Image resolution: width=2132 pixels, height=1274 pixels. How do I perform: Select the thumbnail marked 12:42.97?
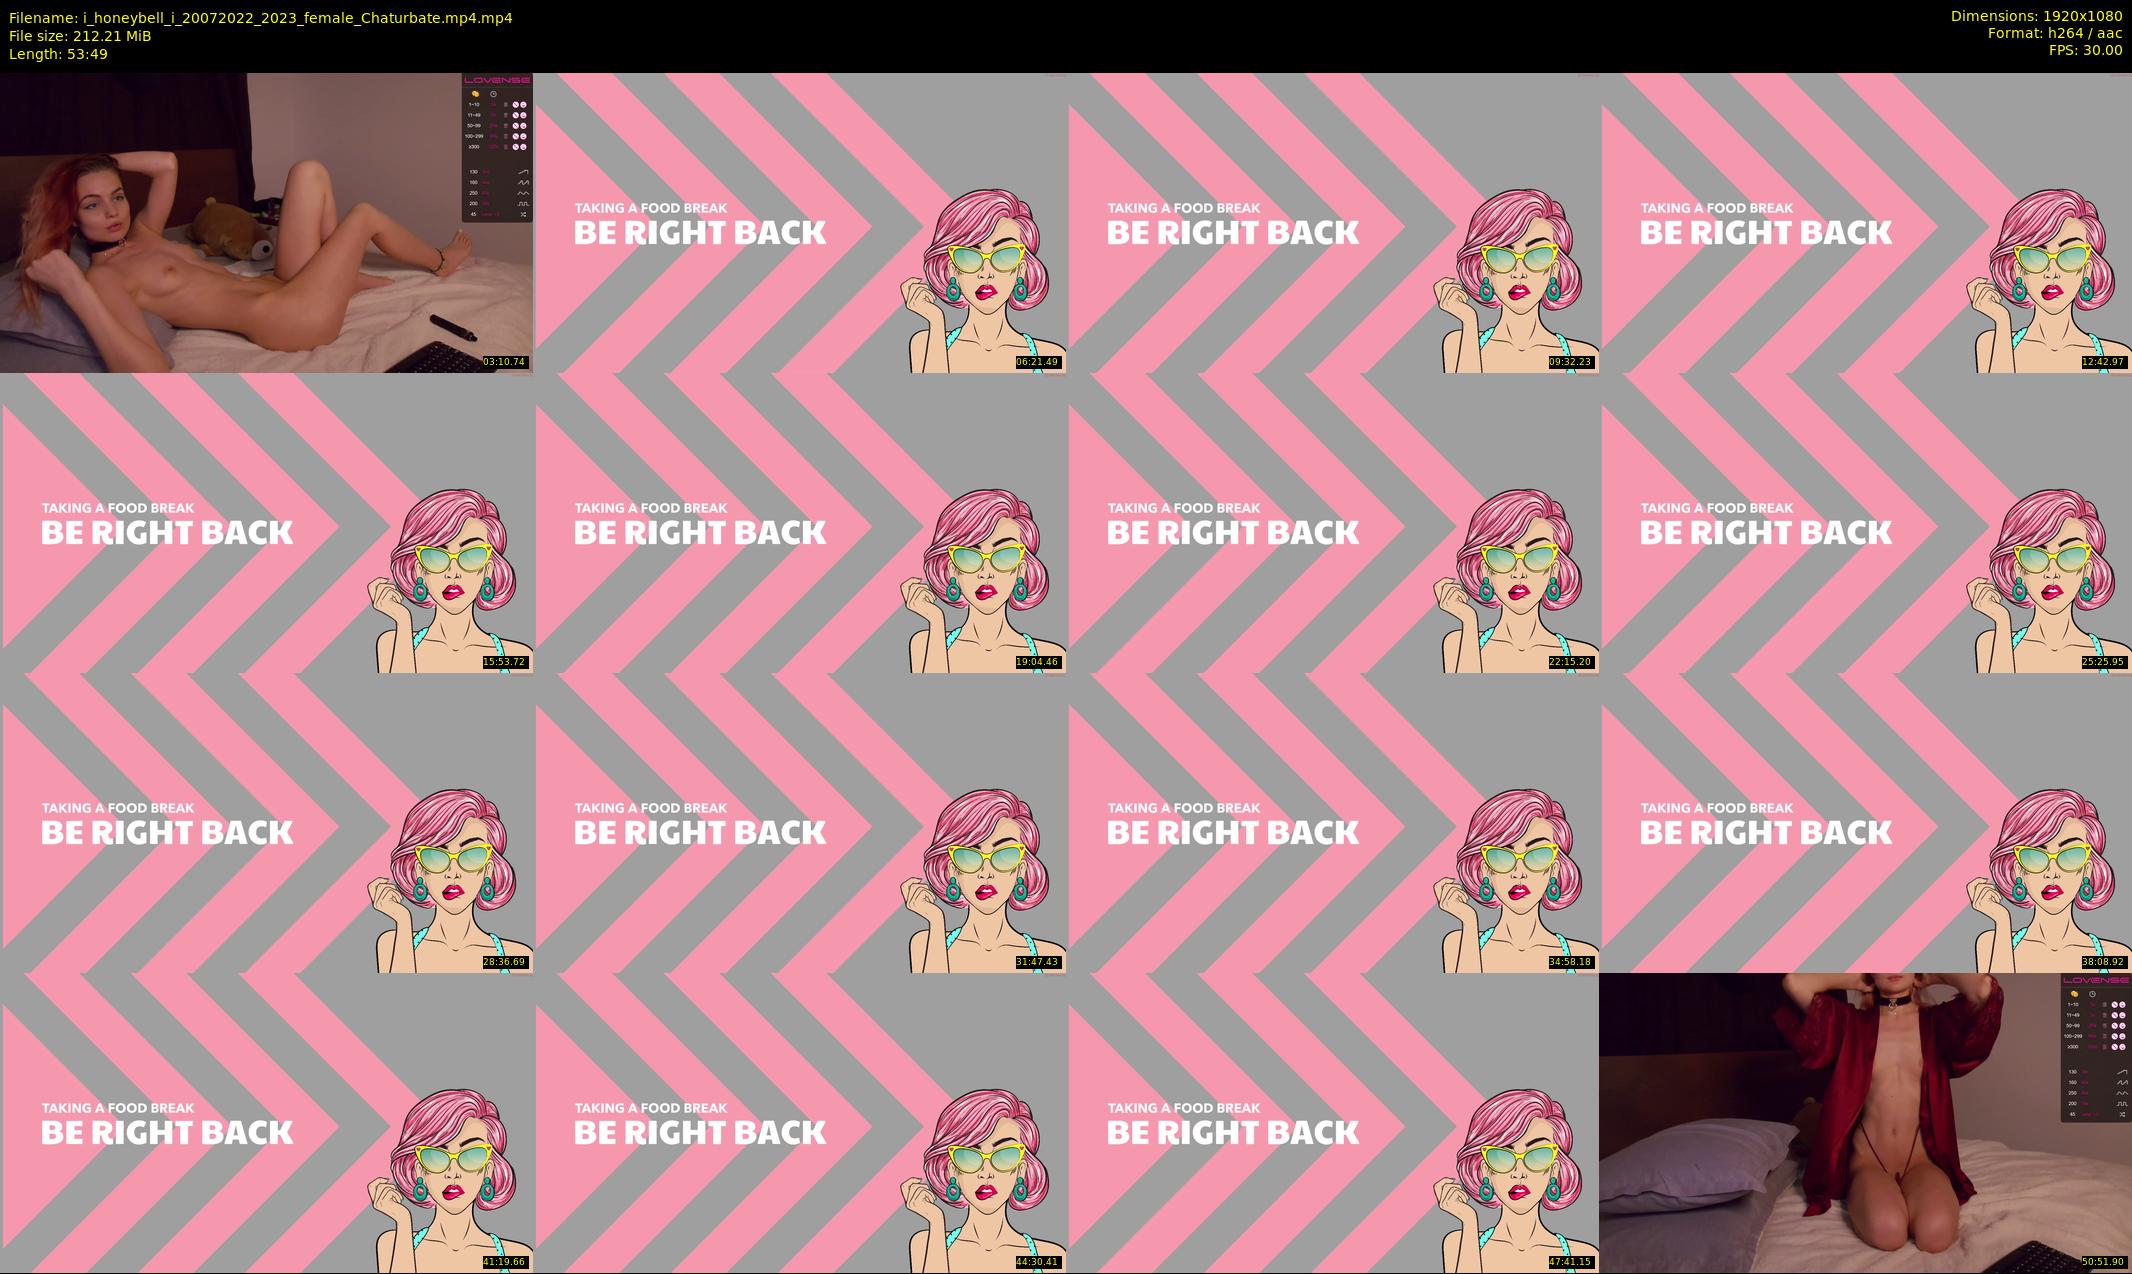(1866, 222)
